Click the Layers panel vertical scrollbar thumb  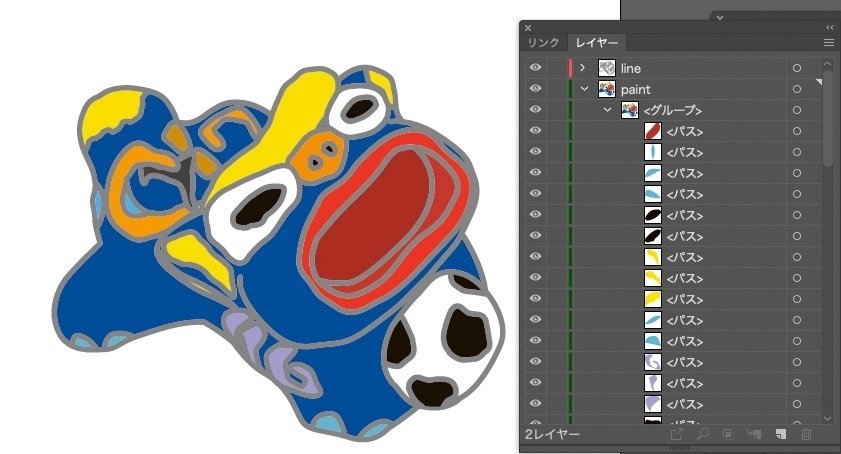(x=828, y=118)
